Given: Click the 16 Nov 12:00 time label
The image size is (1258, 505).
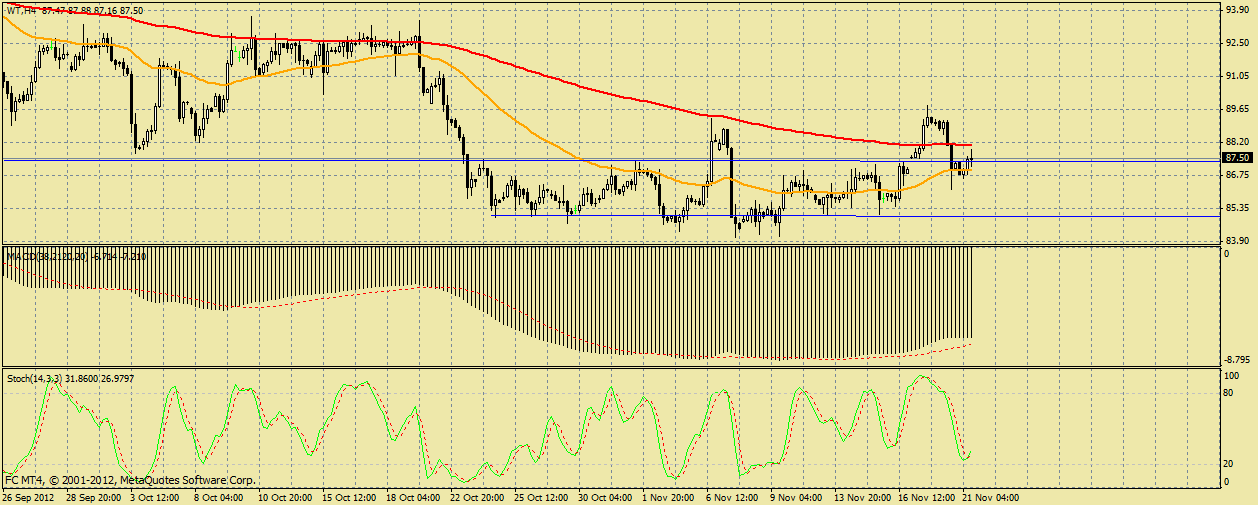Looking at the screenshot, I should point(926,497).
